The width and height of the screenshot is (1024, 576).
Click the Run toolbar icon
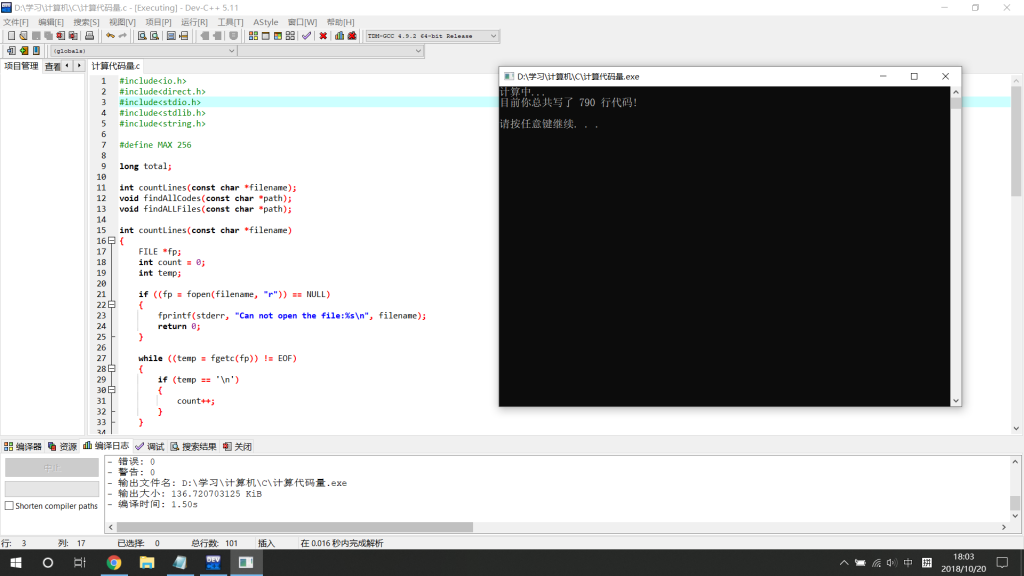[266, 36]
